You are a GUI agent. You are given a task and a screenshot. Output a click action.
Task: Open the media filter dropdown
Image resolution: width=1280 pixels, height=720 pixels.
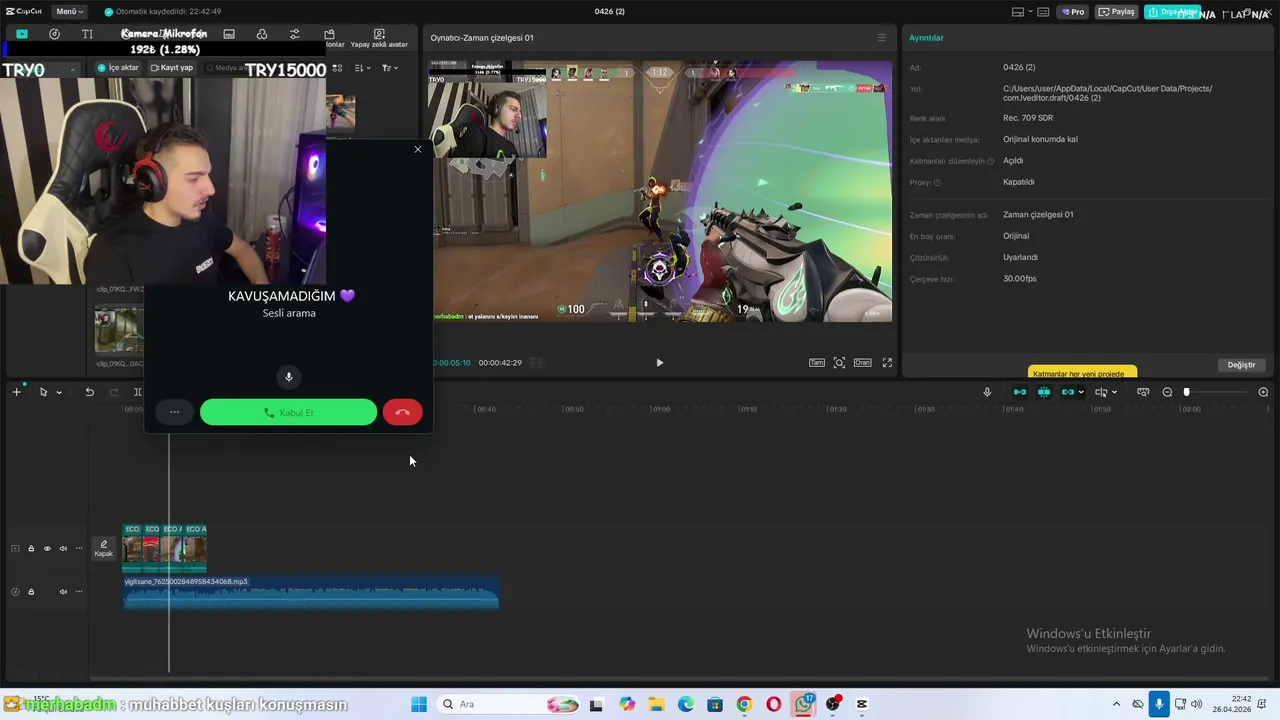coord(390,68)
